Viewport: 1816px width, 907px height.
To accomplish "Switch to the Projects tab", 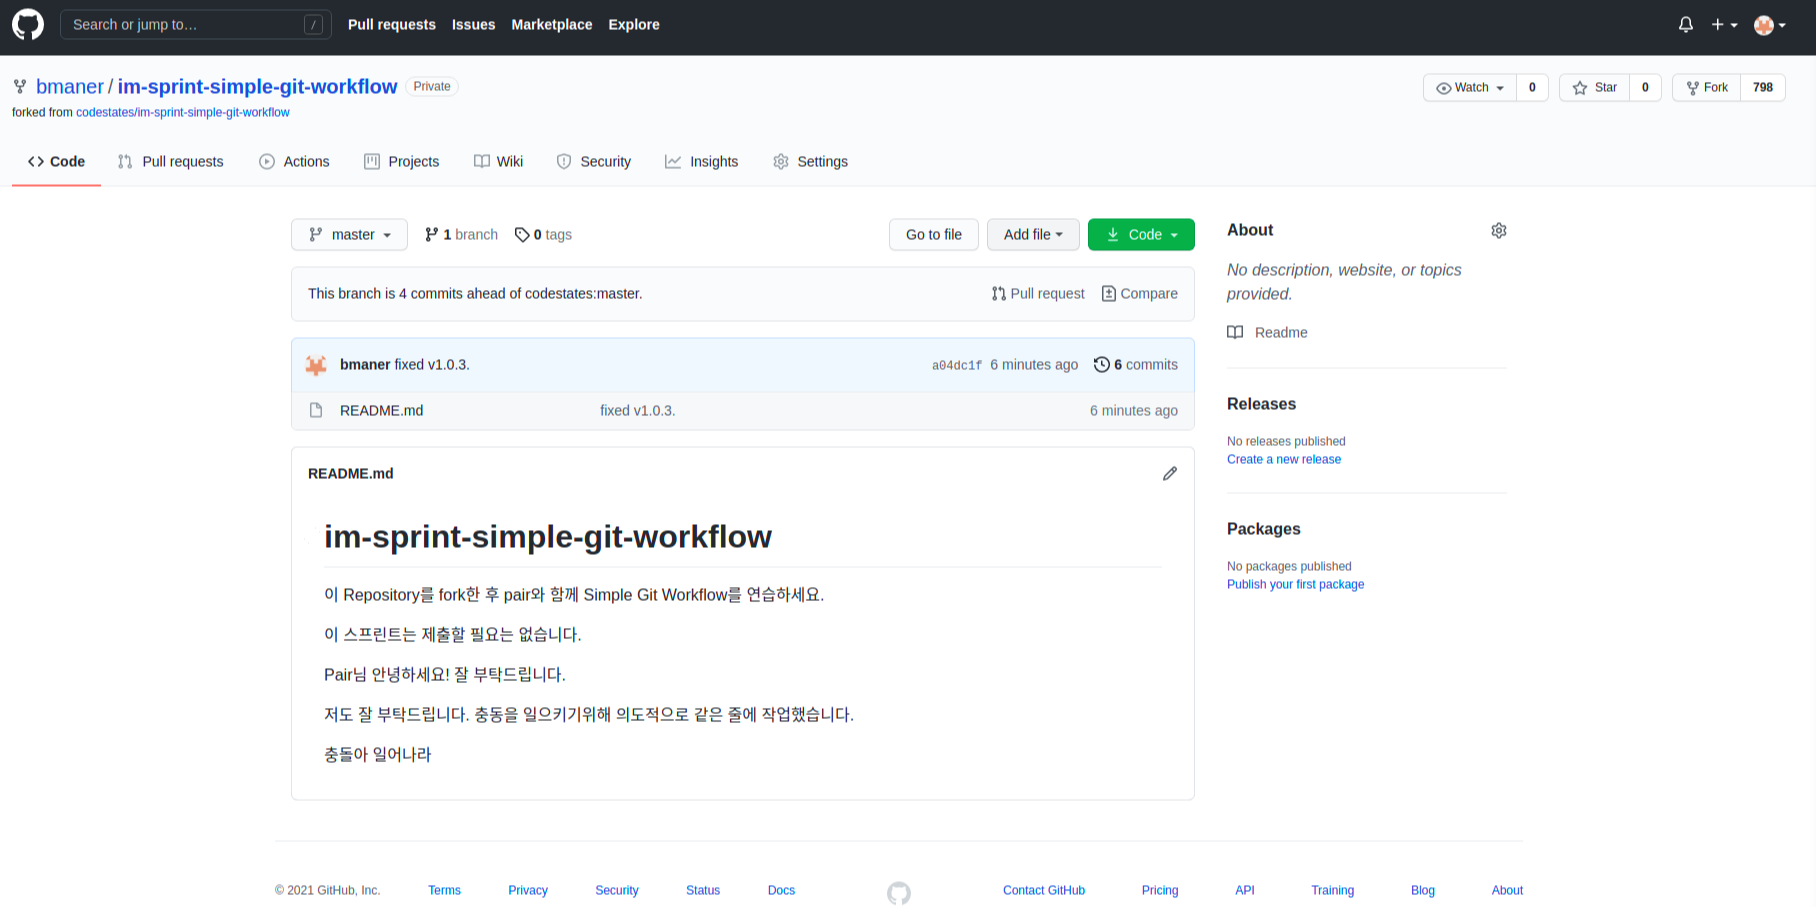I will pyautogui.click(x=401, y=161).
